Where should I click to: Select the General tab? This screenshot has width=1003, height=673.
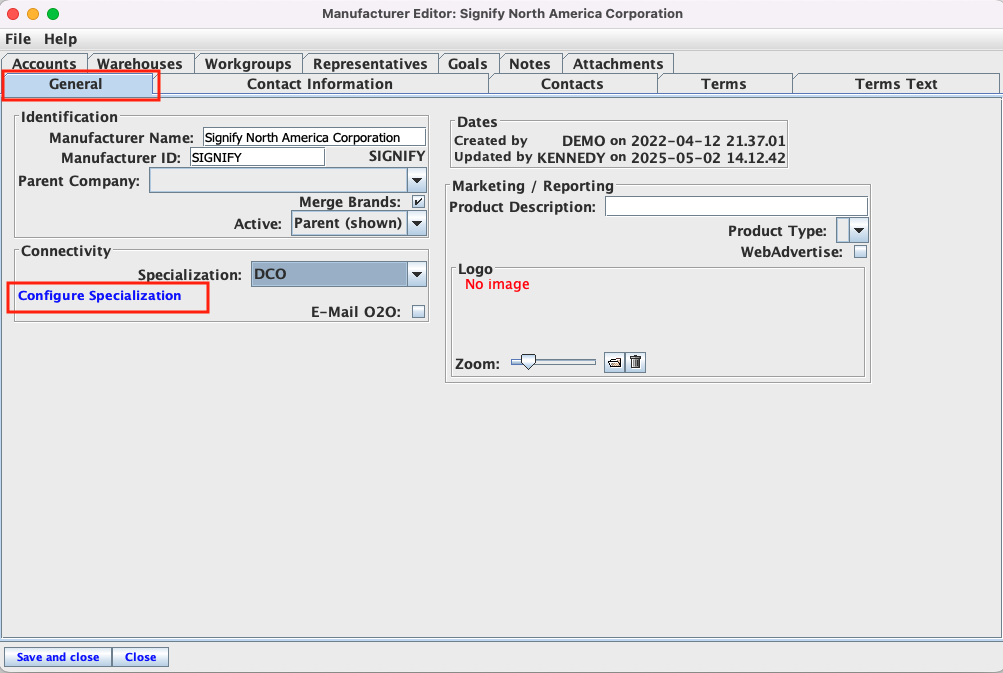click(x=75, y=84)
